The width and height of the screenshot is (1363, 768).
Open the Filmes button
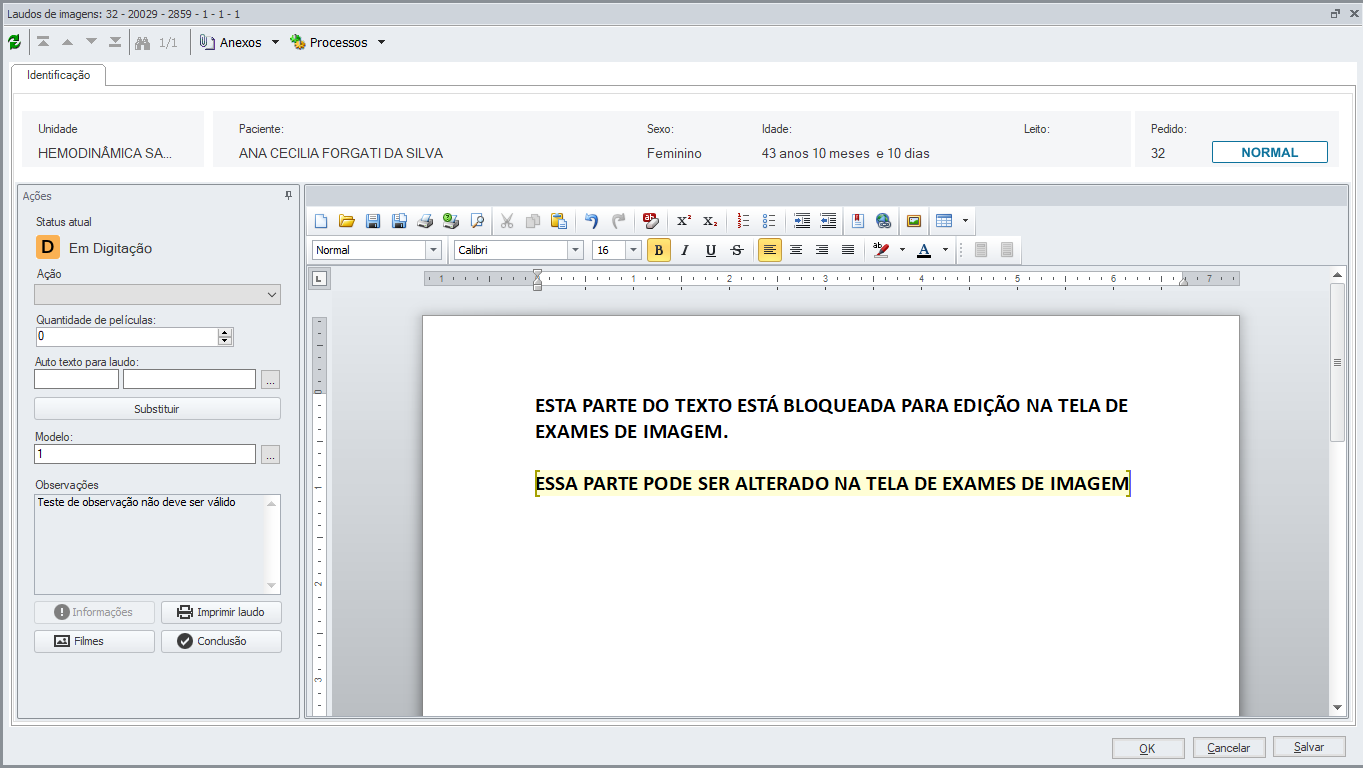pos(94,641)
